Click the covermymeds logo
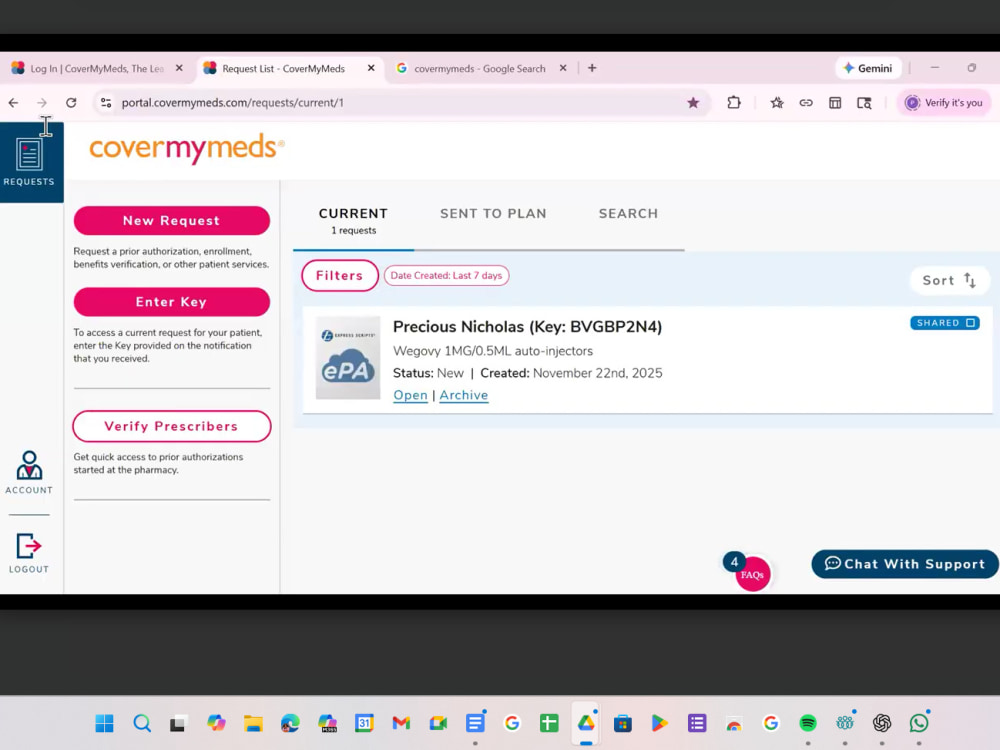 tap(187, 148)
